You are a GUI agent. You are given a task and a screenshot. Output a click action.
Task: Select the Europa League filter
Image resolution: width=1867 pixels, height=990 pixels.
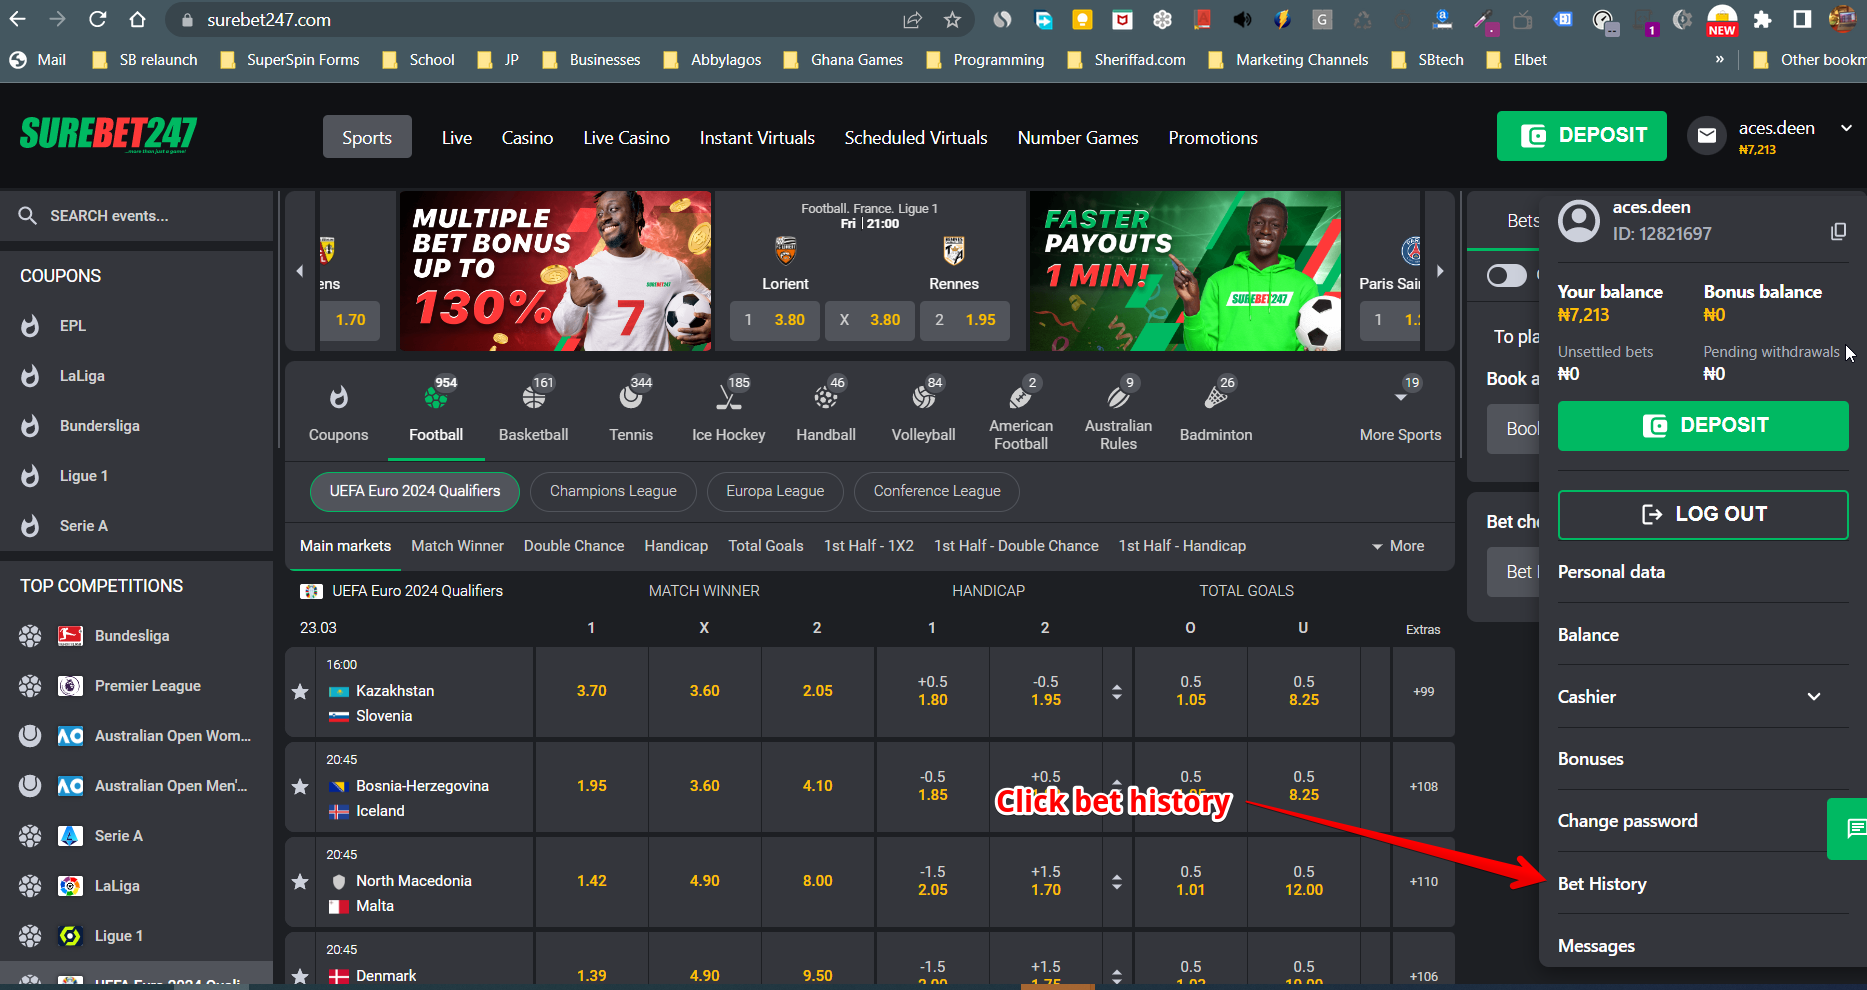pos(775,491)
